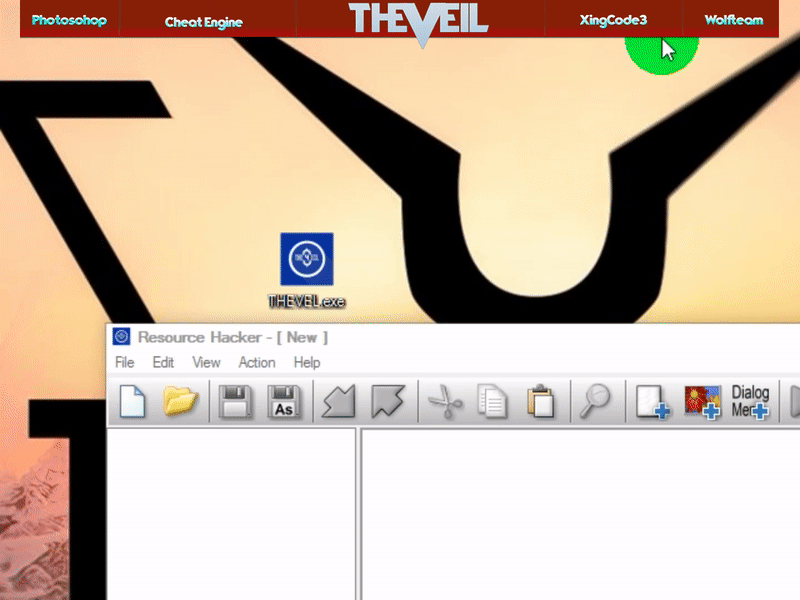Open the Action menu
The image size is (800, 600).
(x=257, y=362)
